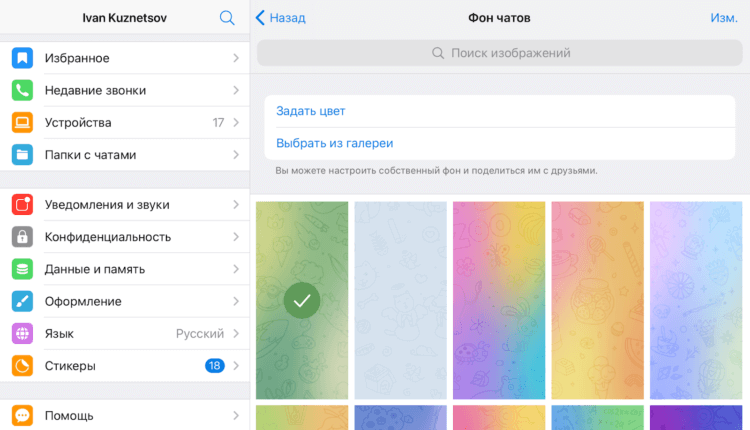Open Данные и память via its chevron
750x430 pixels.
[x=236, y=269]
